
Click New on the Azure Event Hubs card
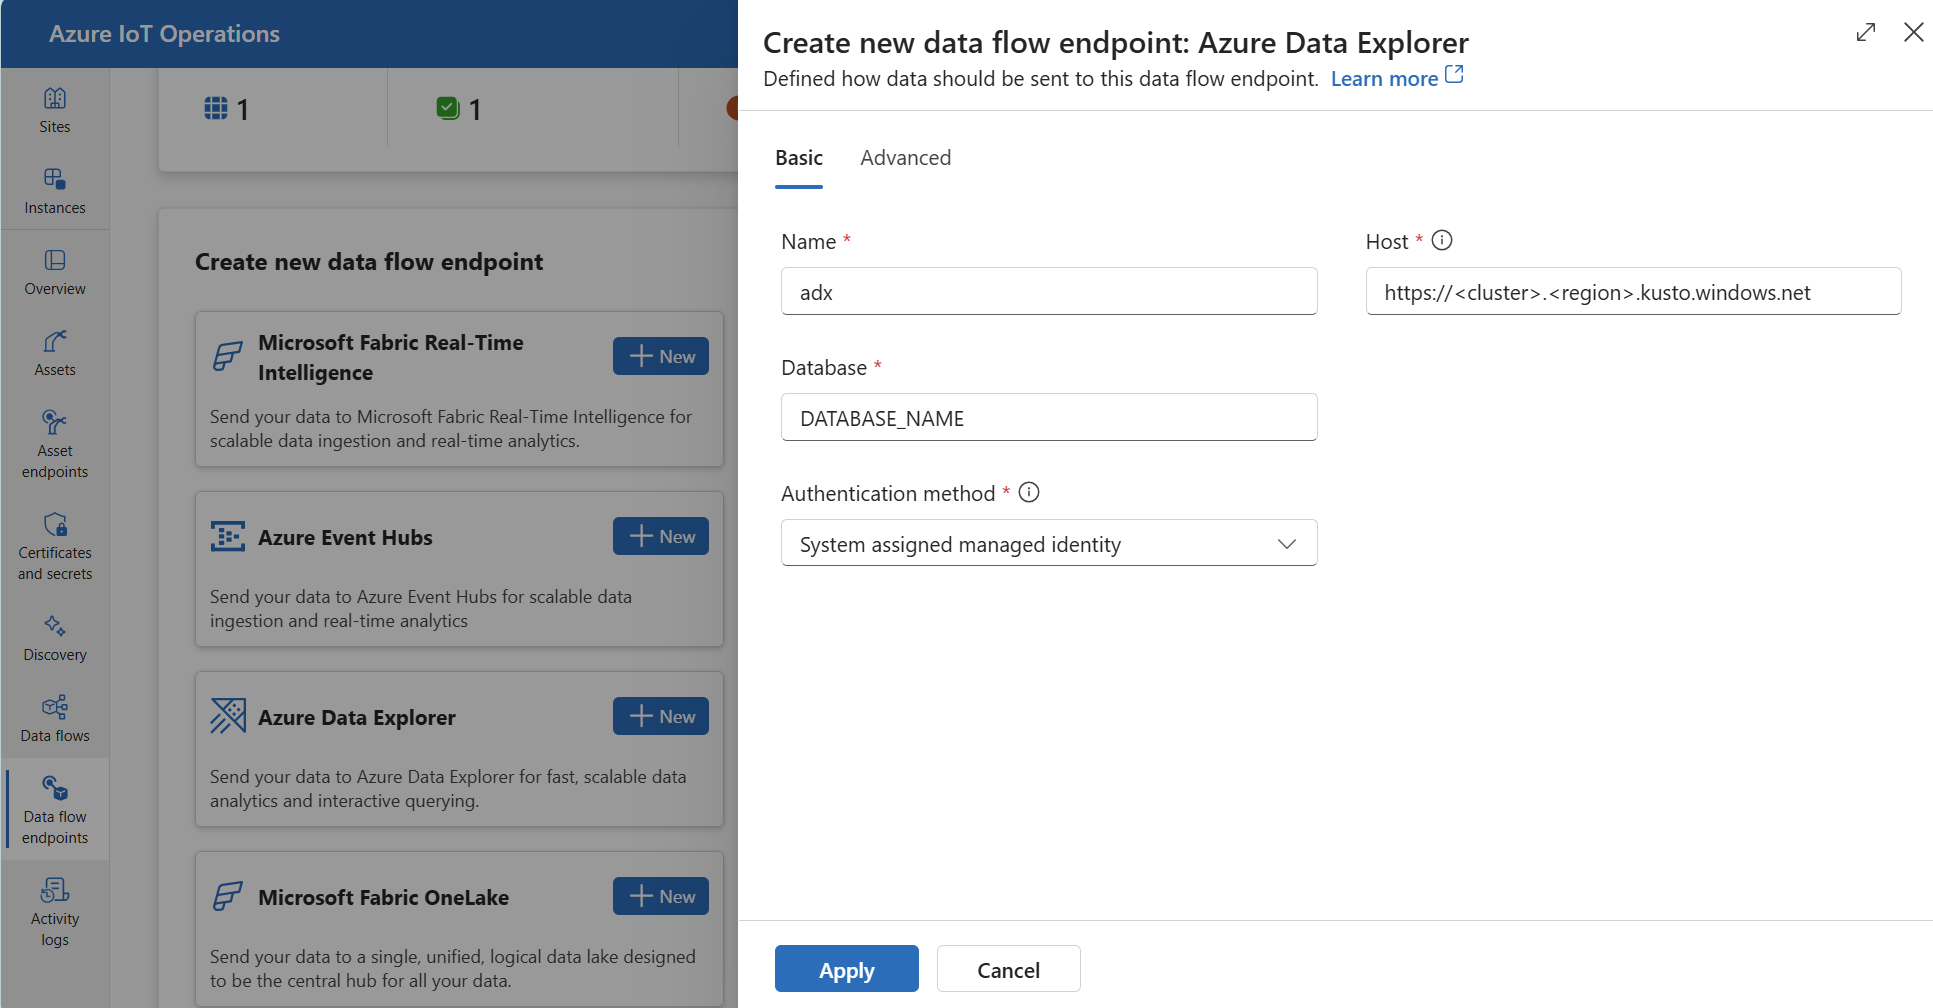pyautogui.click(x=660, y=536)
